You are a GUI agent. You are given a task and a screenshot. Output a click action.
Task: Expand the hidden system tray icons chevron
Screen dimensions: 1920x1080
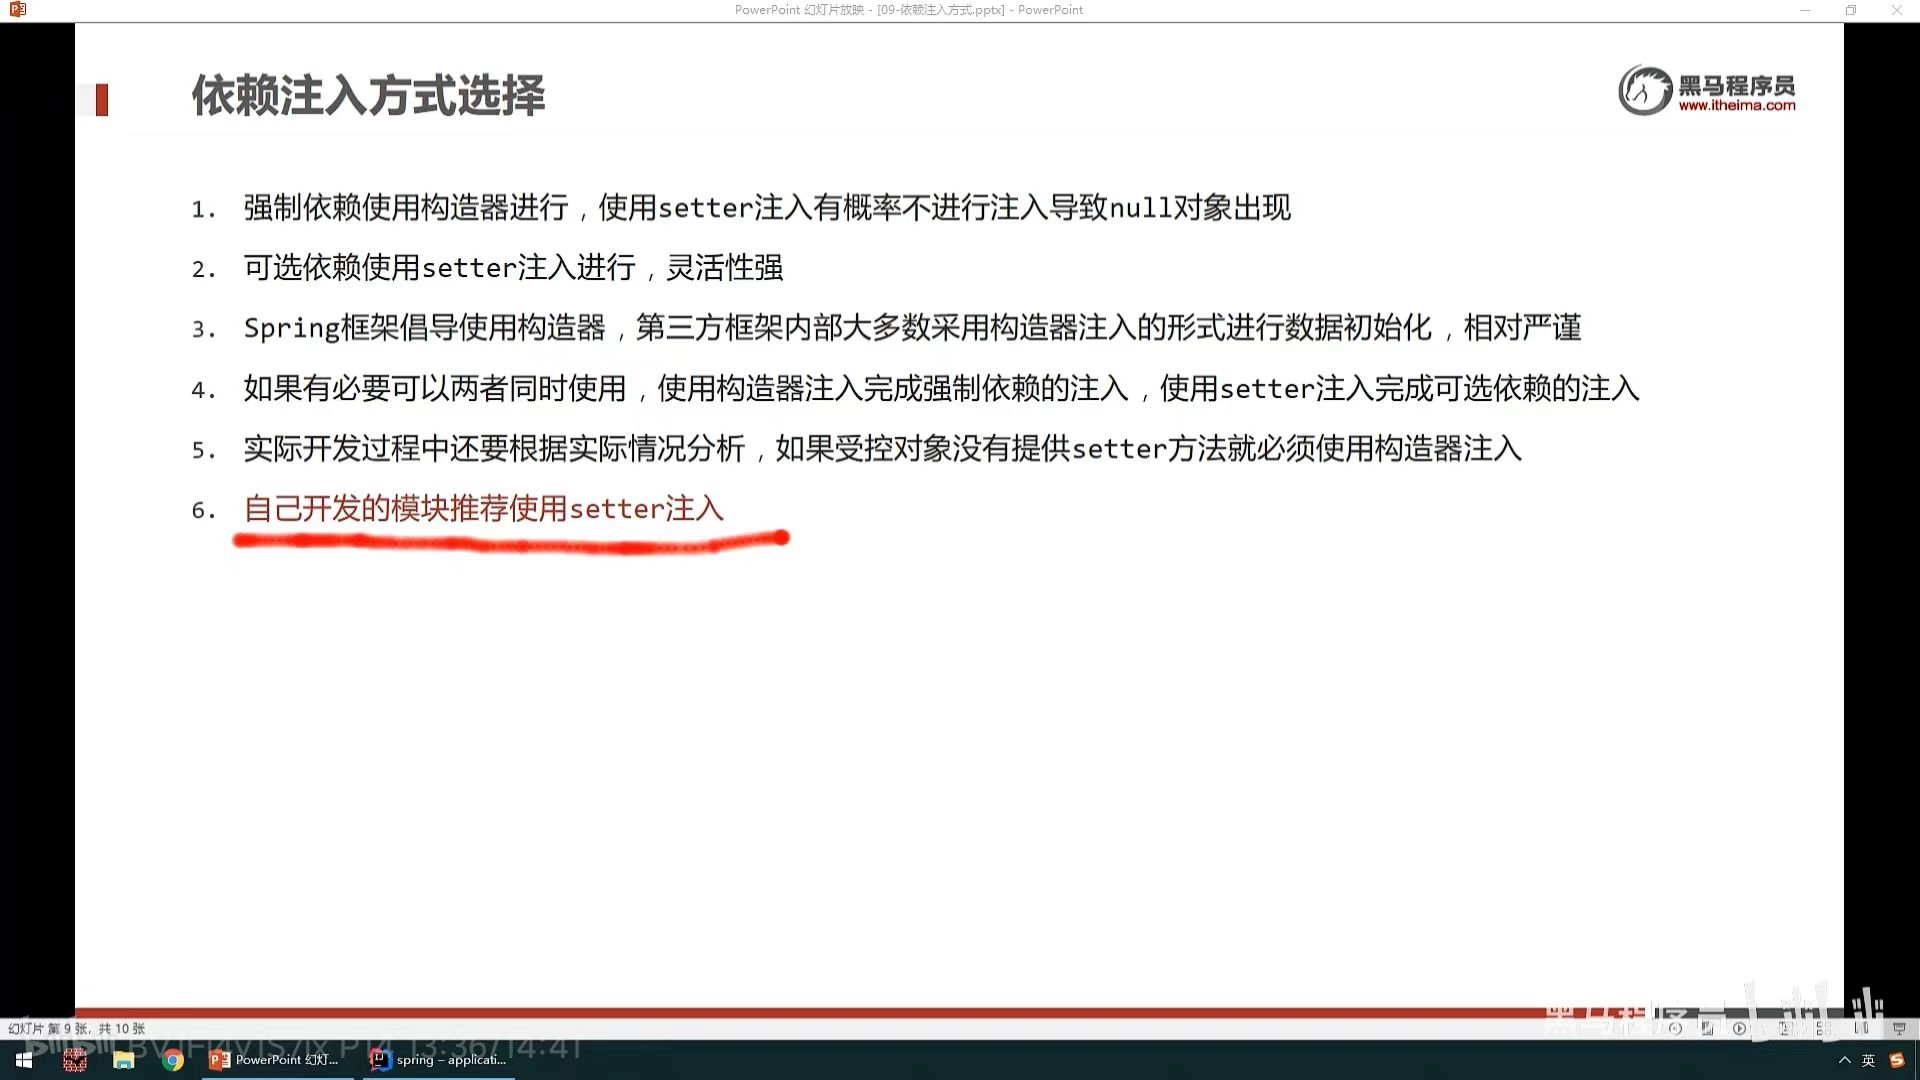point(1844,1060)
